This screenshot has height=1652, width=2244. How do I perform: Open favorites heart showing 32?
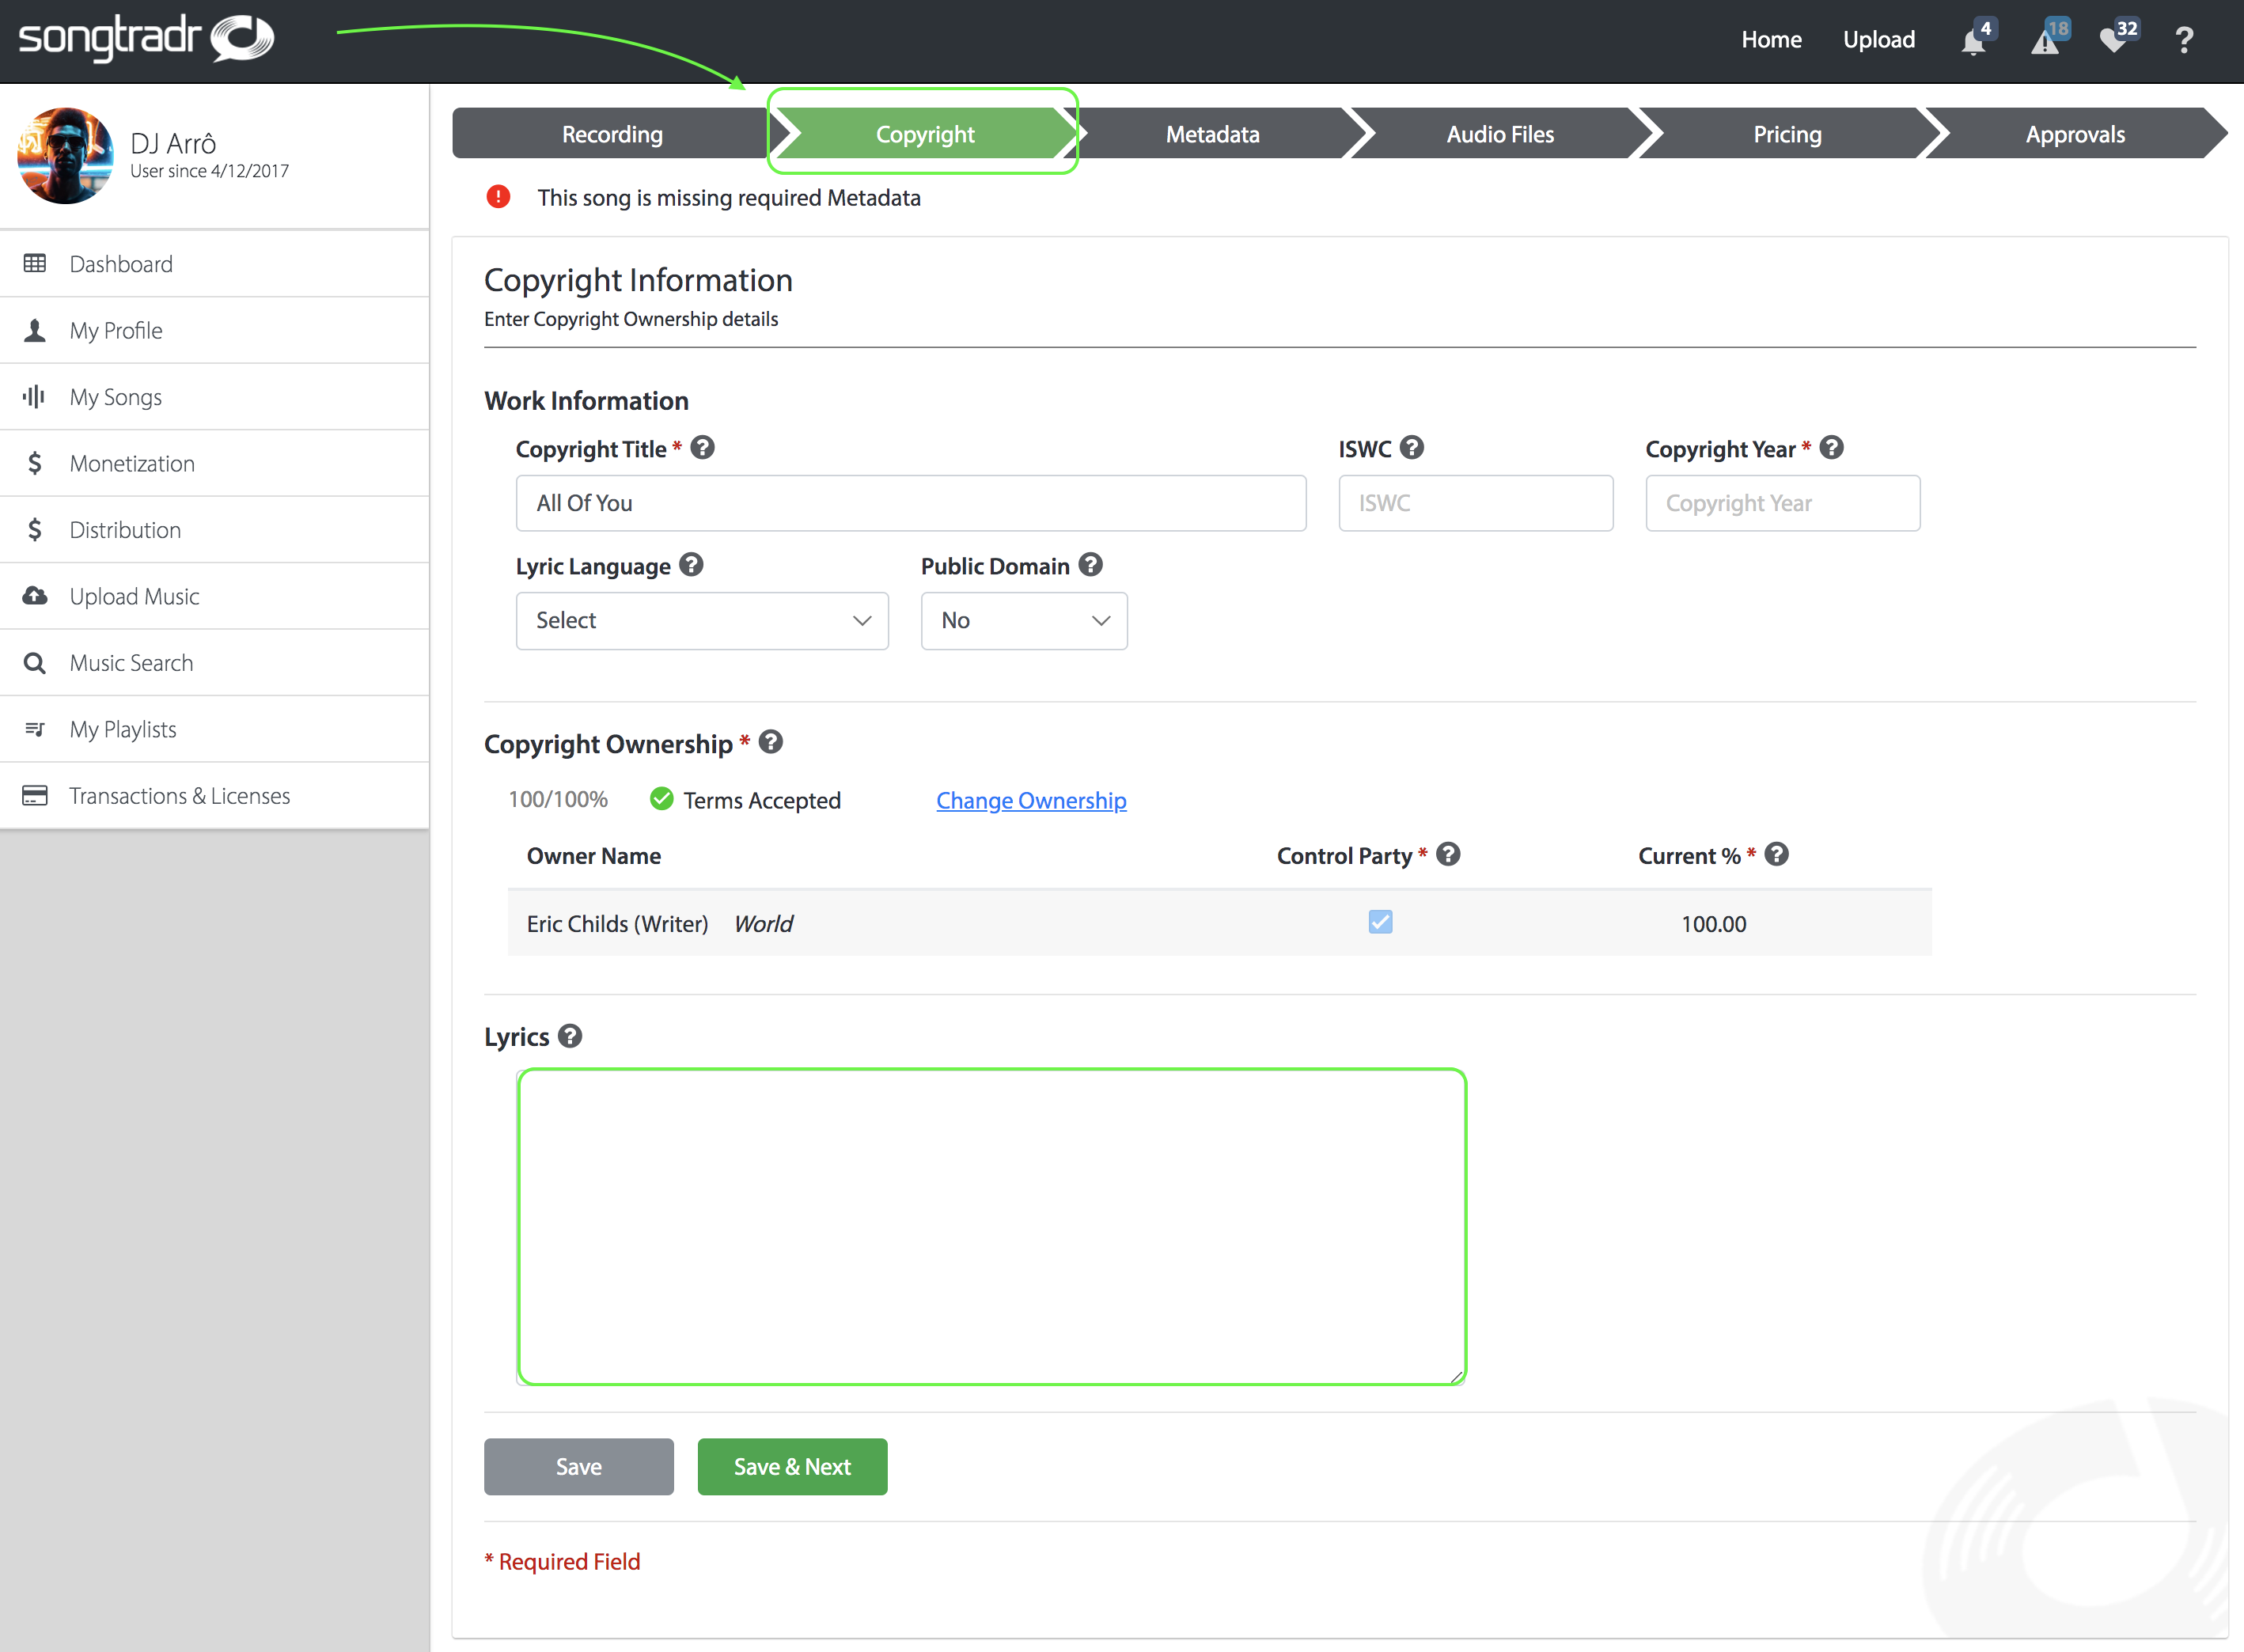[x=2114, y=40]
